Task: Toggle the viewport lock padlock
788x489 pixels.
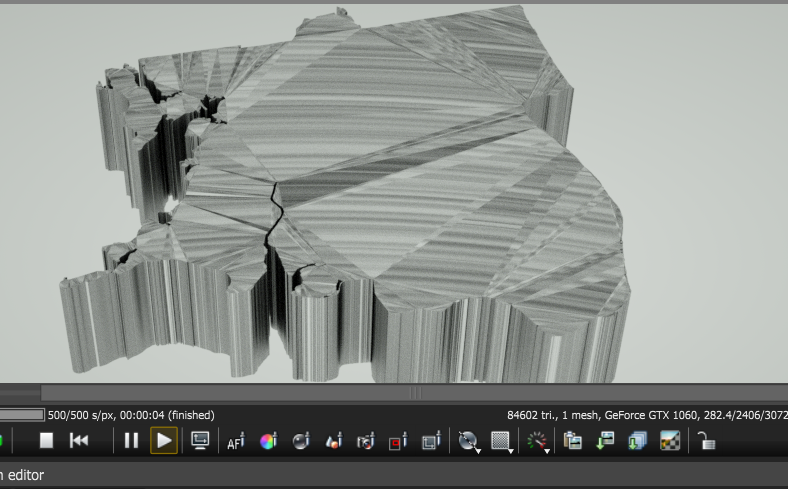Action: point(706,441)
